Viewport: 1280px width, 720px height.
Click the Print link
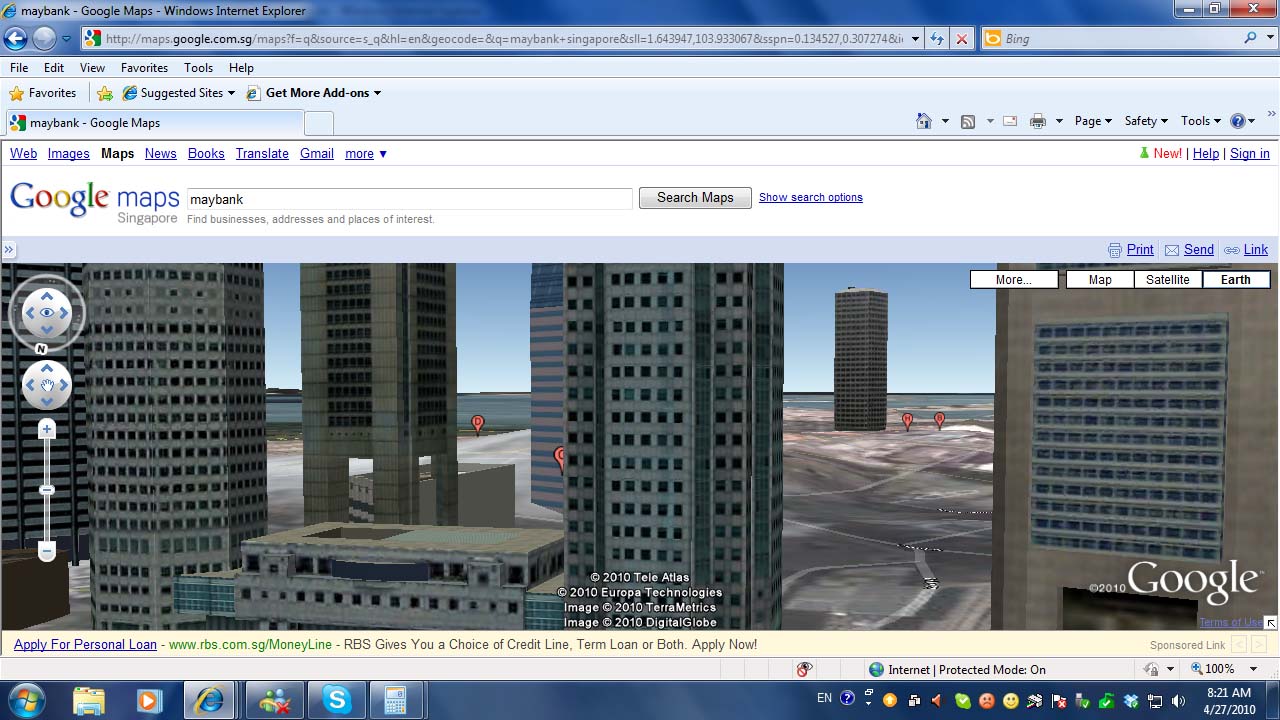[1140, 250]
